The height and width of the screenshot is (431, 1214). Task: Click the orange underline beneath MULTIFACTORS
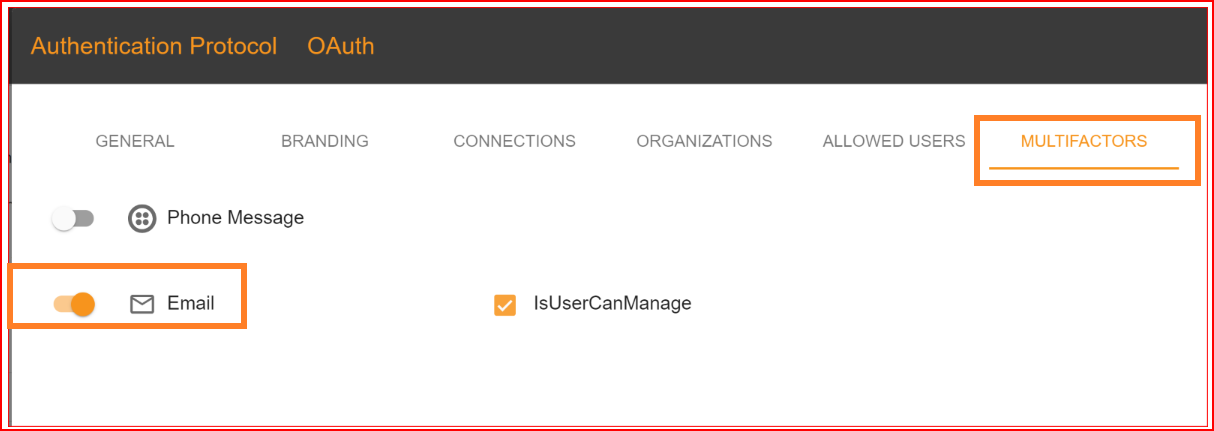[x=1084, y=167]
